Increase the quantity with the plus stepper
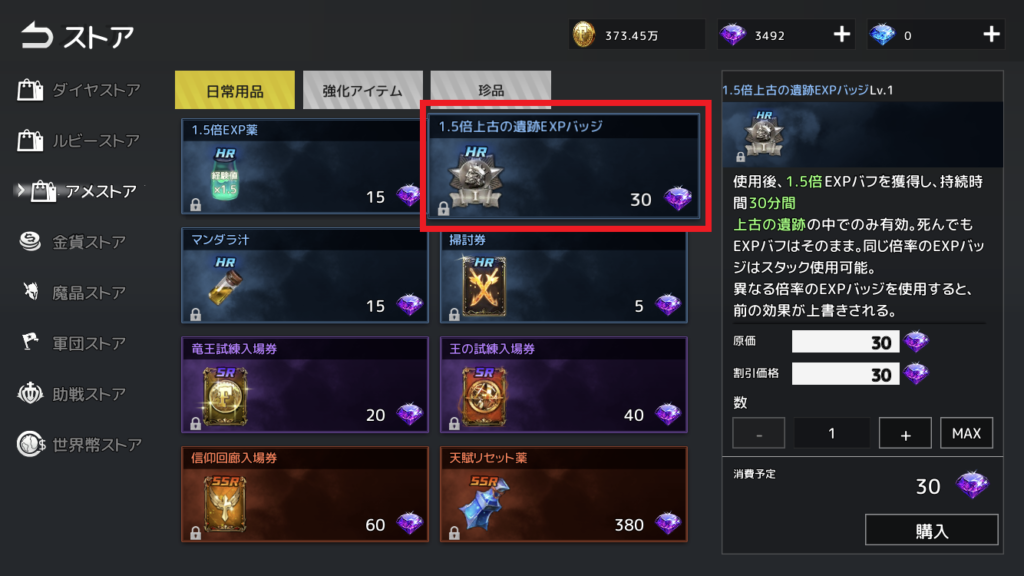The image size is (1024, 576). coord(905,433)
